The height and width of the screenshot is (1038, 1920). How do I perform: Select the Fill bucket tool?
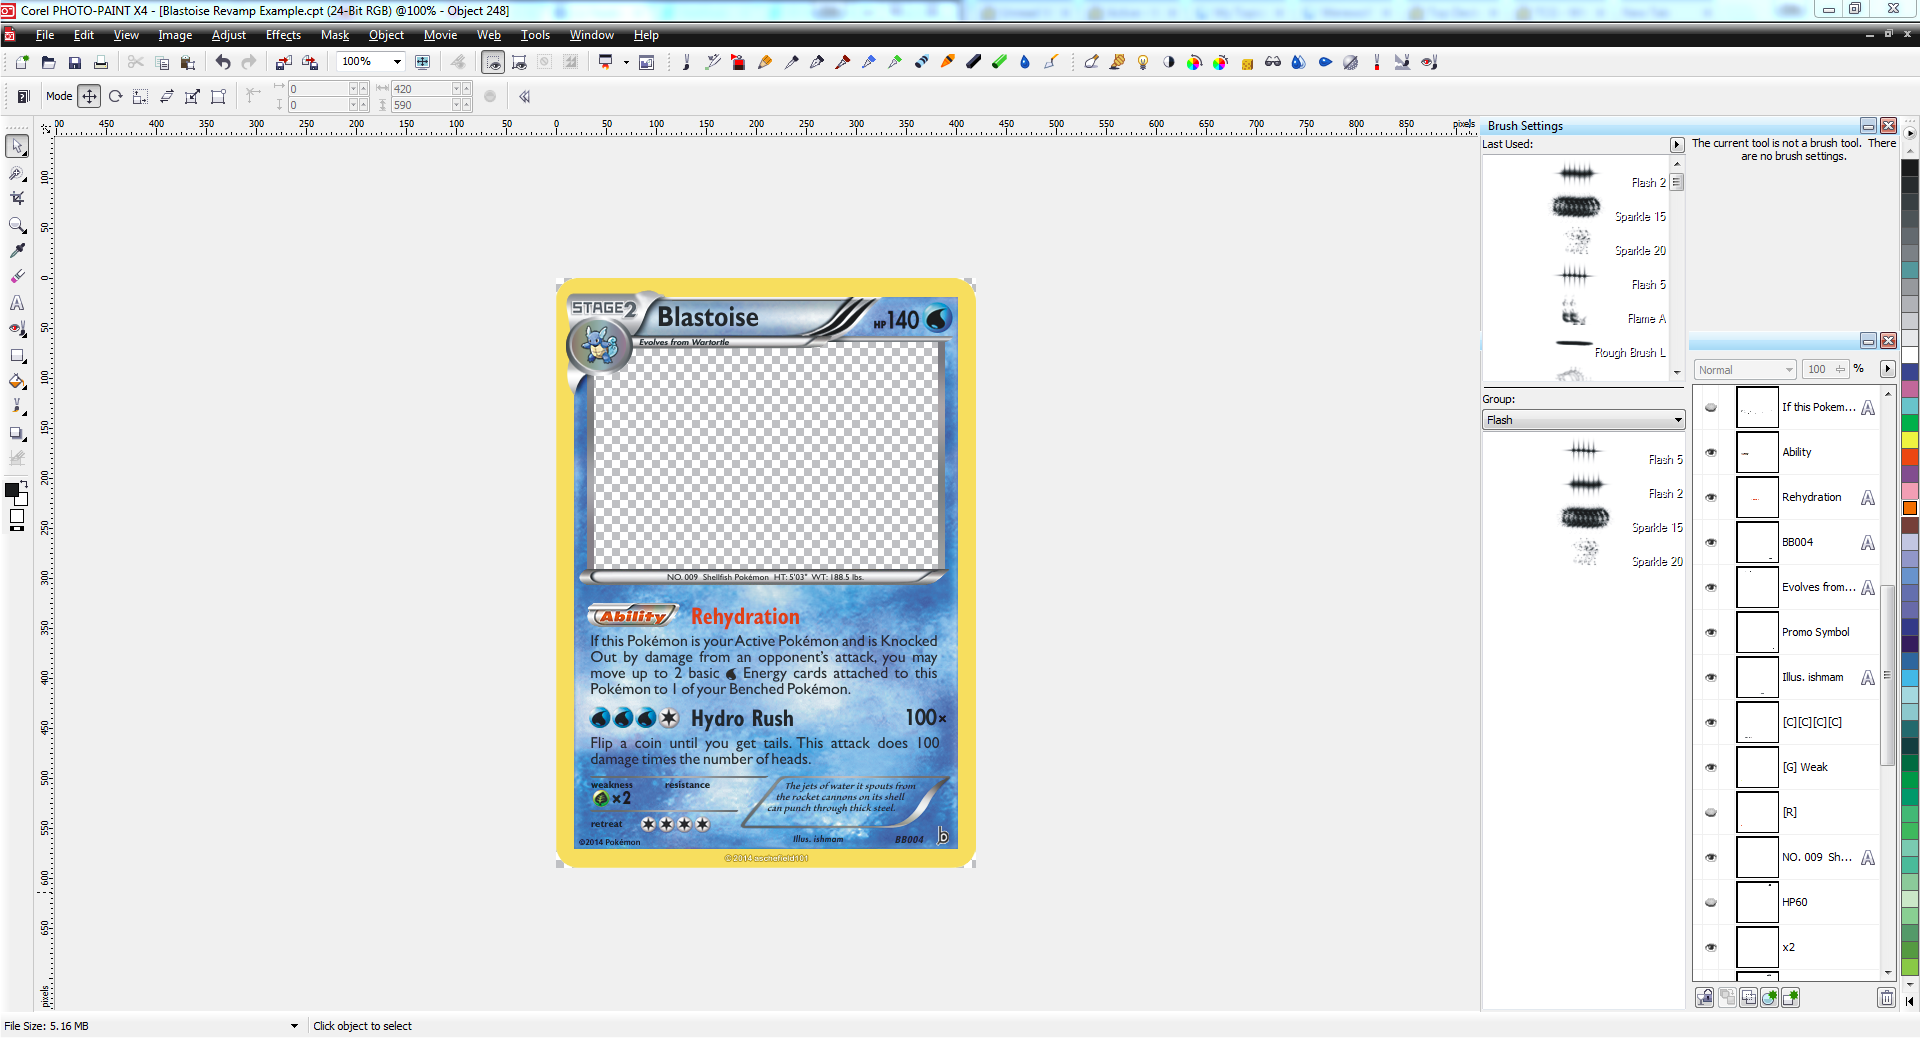(x=18, y=381)
